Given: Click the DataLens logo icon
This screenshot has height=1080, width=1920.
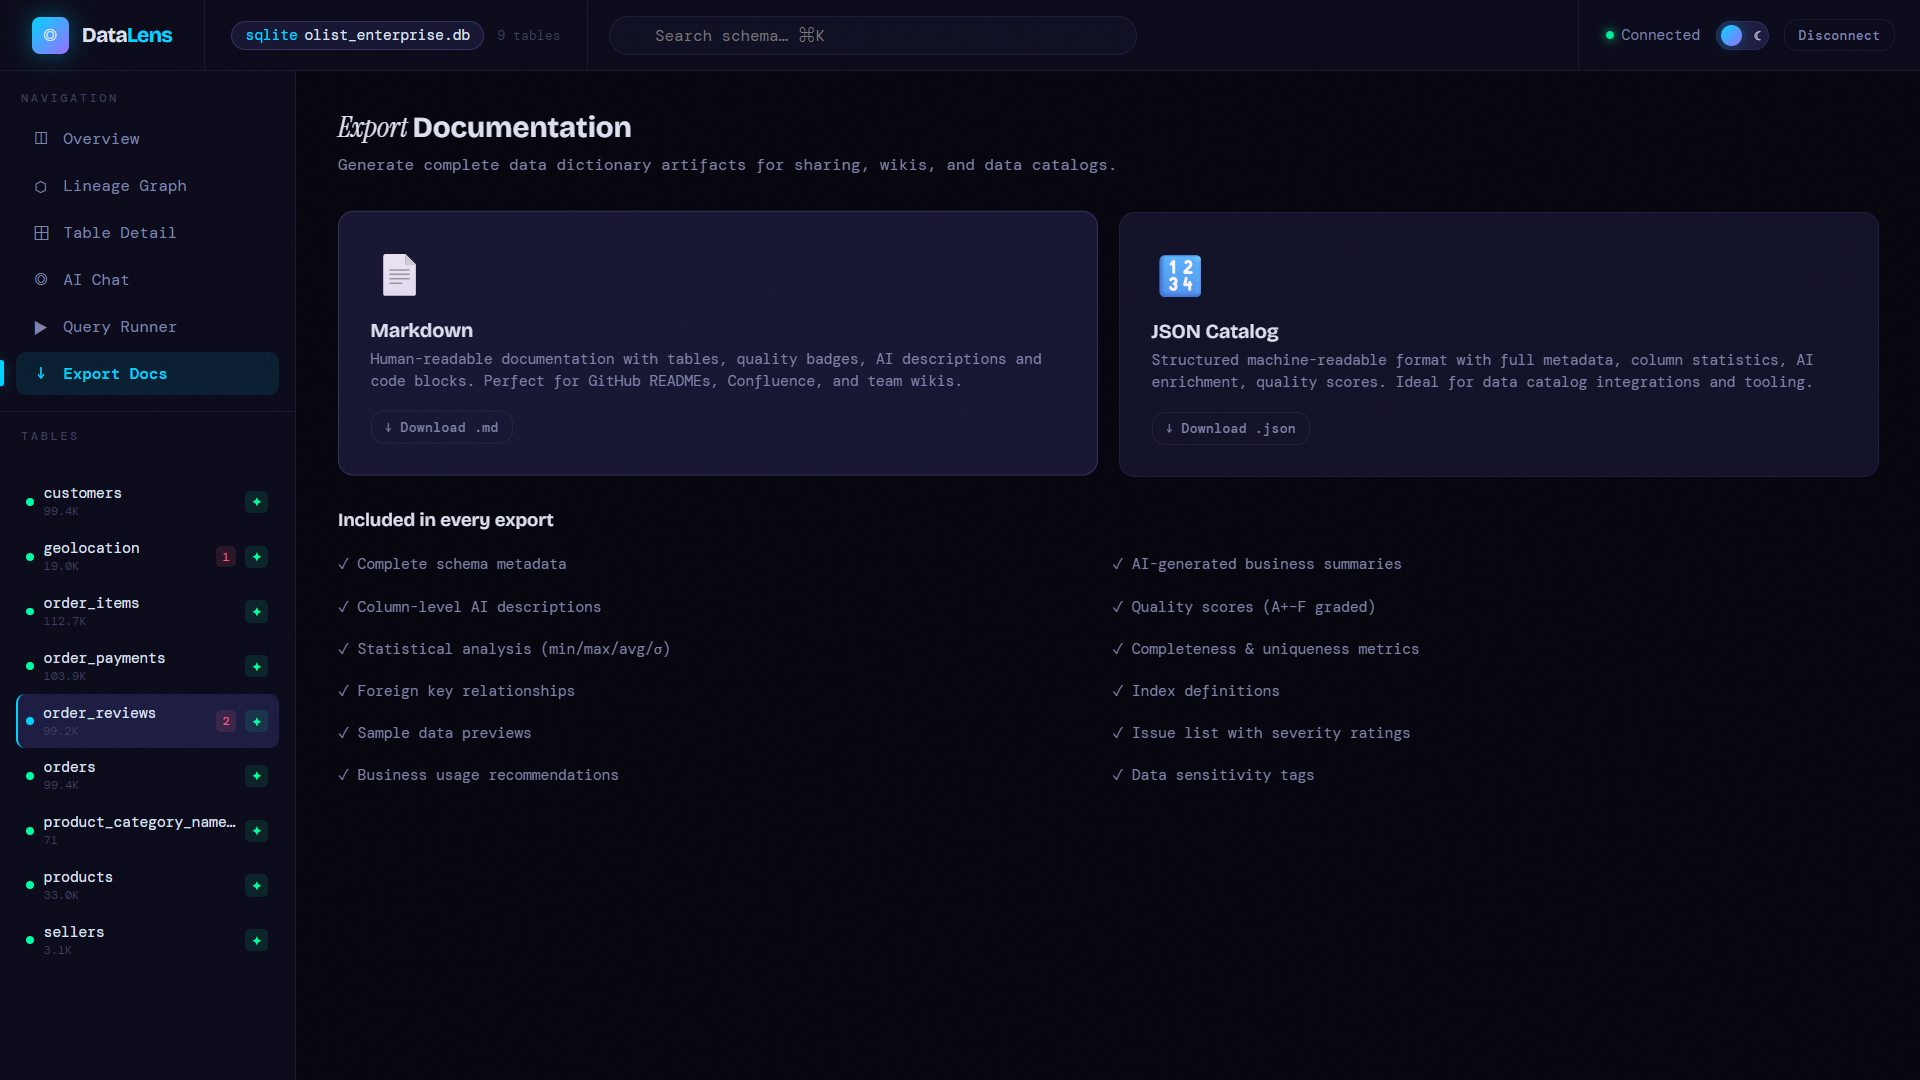Looking at the screenshot, I should click(x=50, y=35).
